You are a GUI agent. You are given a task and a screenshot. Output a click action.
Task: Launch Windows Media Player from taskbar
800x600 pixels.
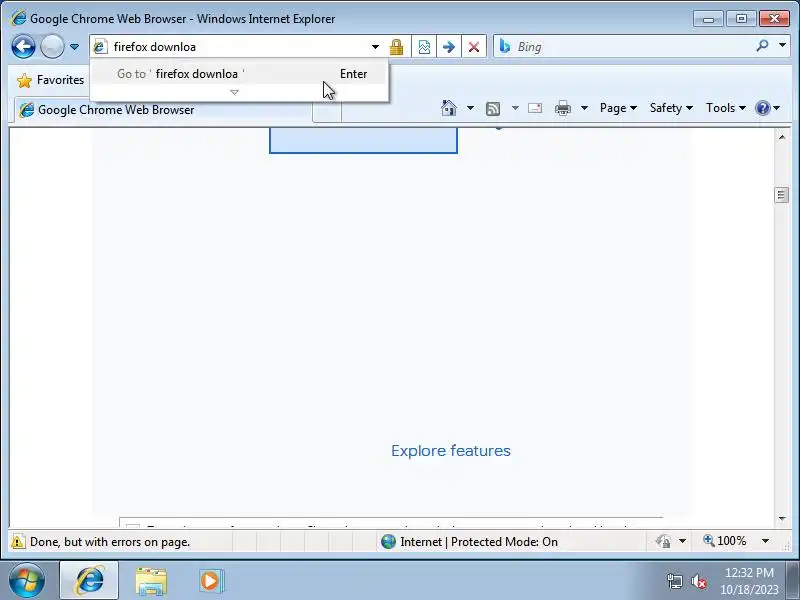coord(211,581)
